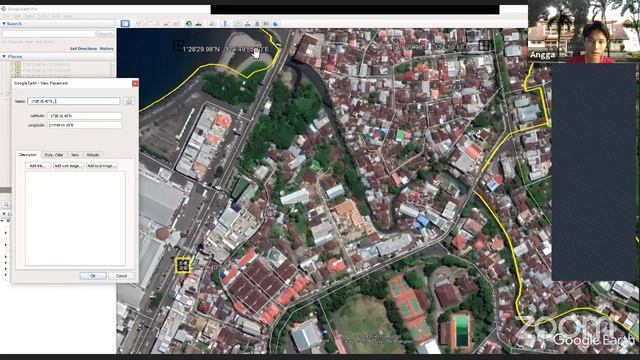Viewport: 640px width, 360px height.
Task: Focus the Search text field
Action: (49, 34)
